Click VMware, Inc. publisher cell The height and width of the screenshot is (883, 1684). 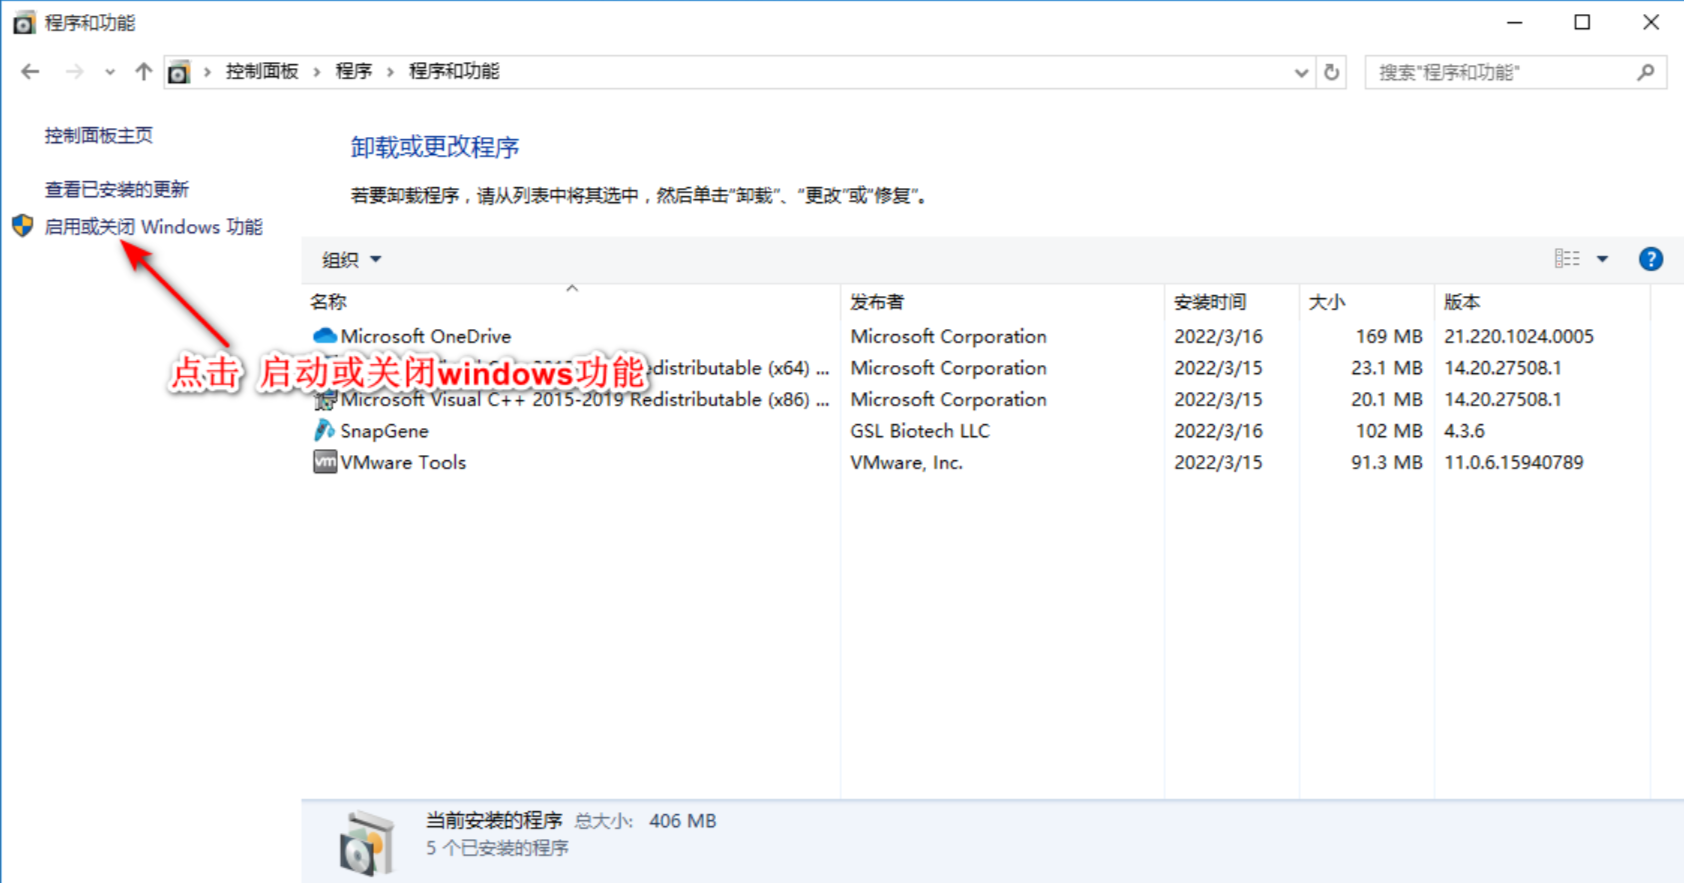click(x=906, y=463)
